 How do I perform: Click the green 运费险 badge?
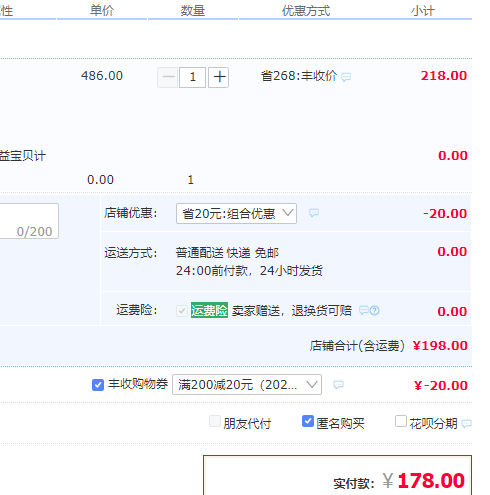[x=209, y=310]
